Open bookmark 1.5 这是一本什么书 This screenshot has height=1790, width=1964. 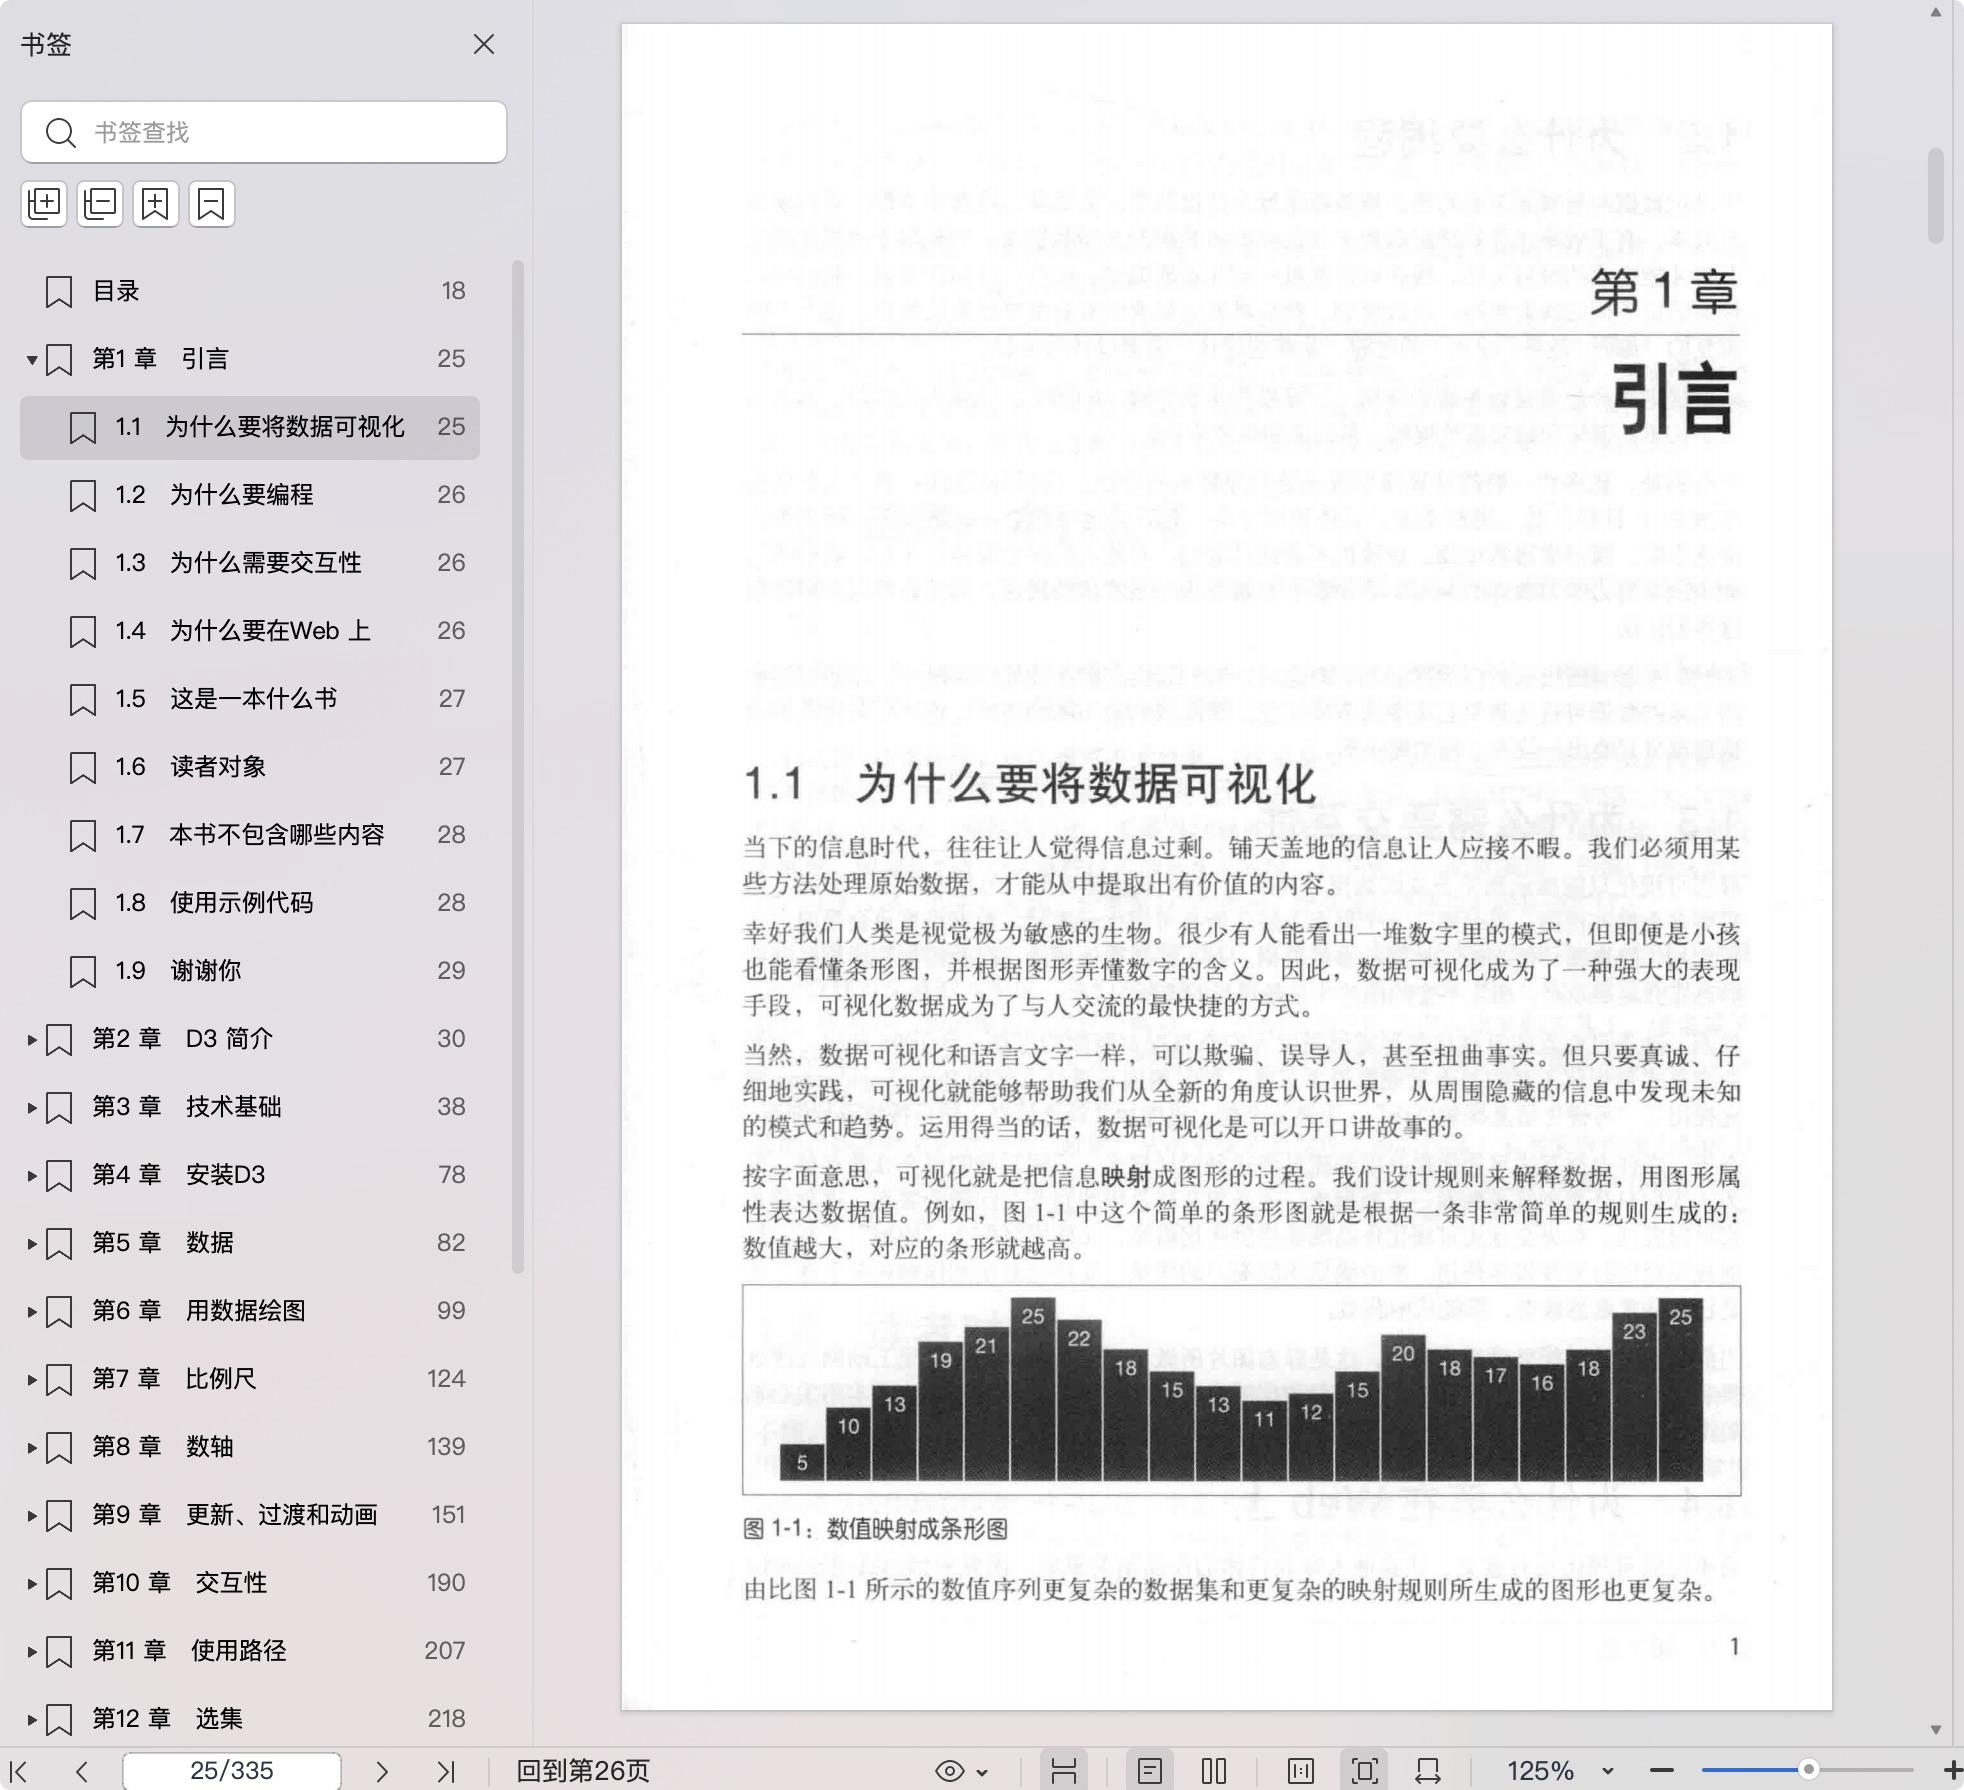tap(250, 699)
